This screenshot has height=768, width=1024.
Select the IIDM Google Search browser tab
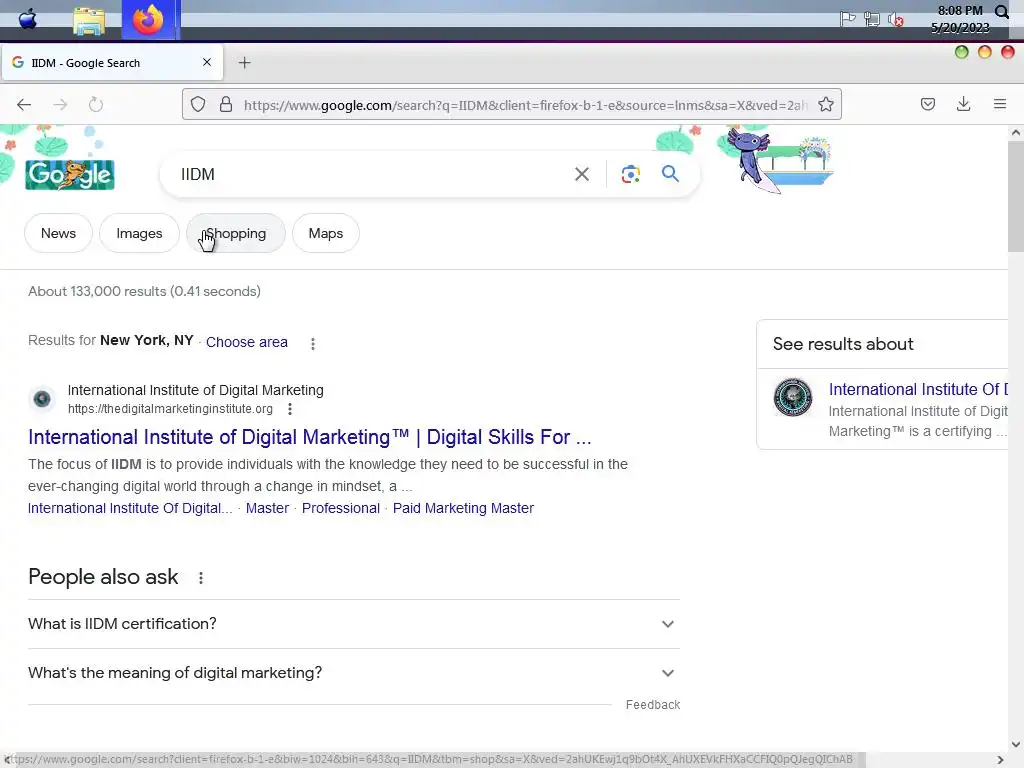[112, 63]
